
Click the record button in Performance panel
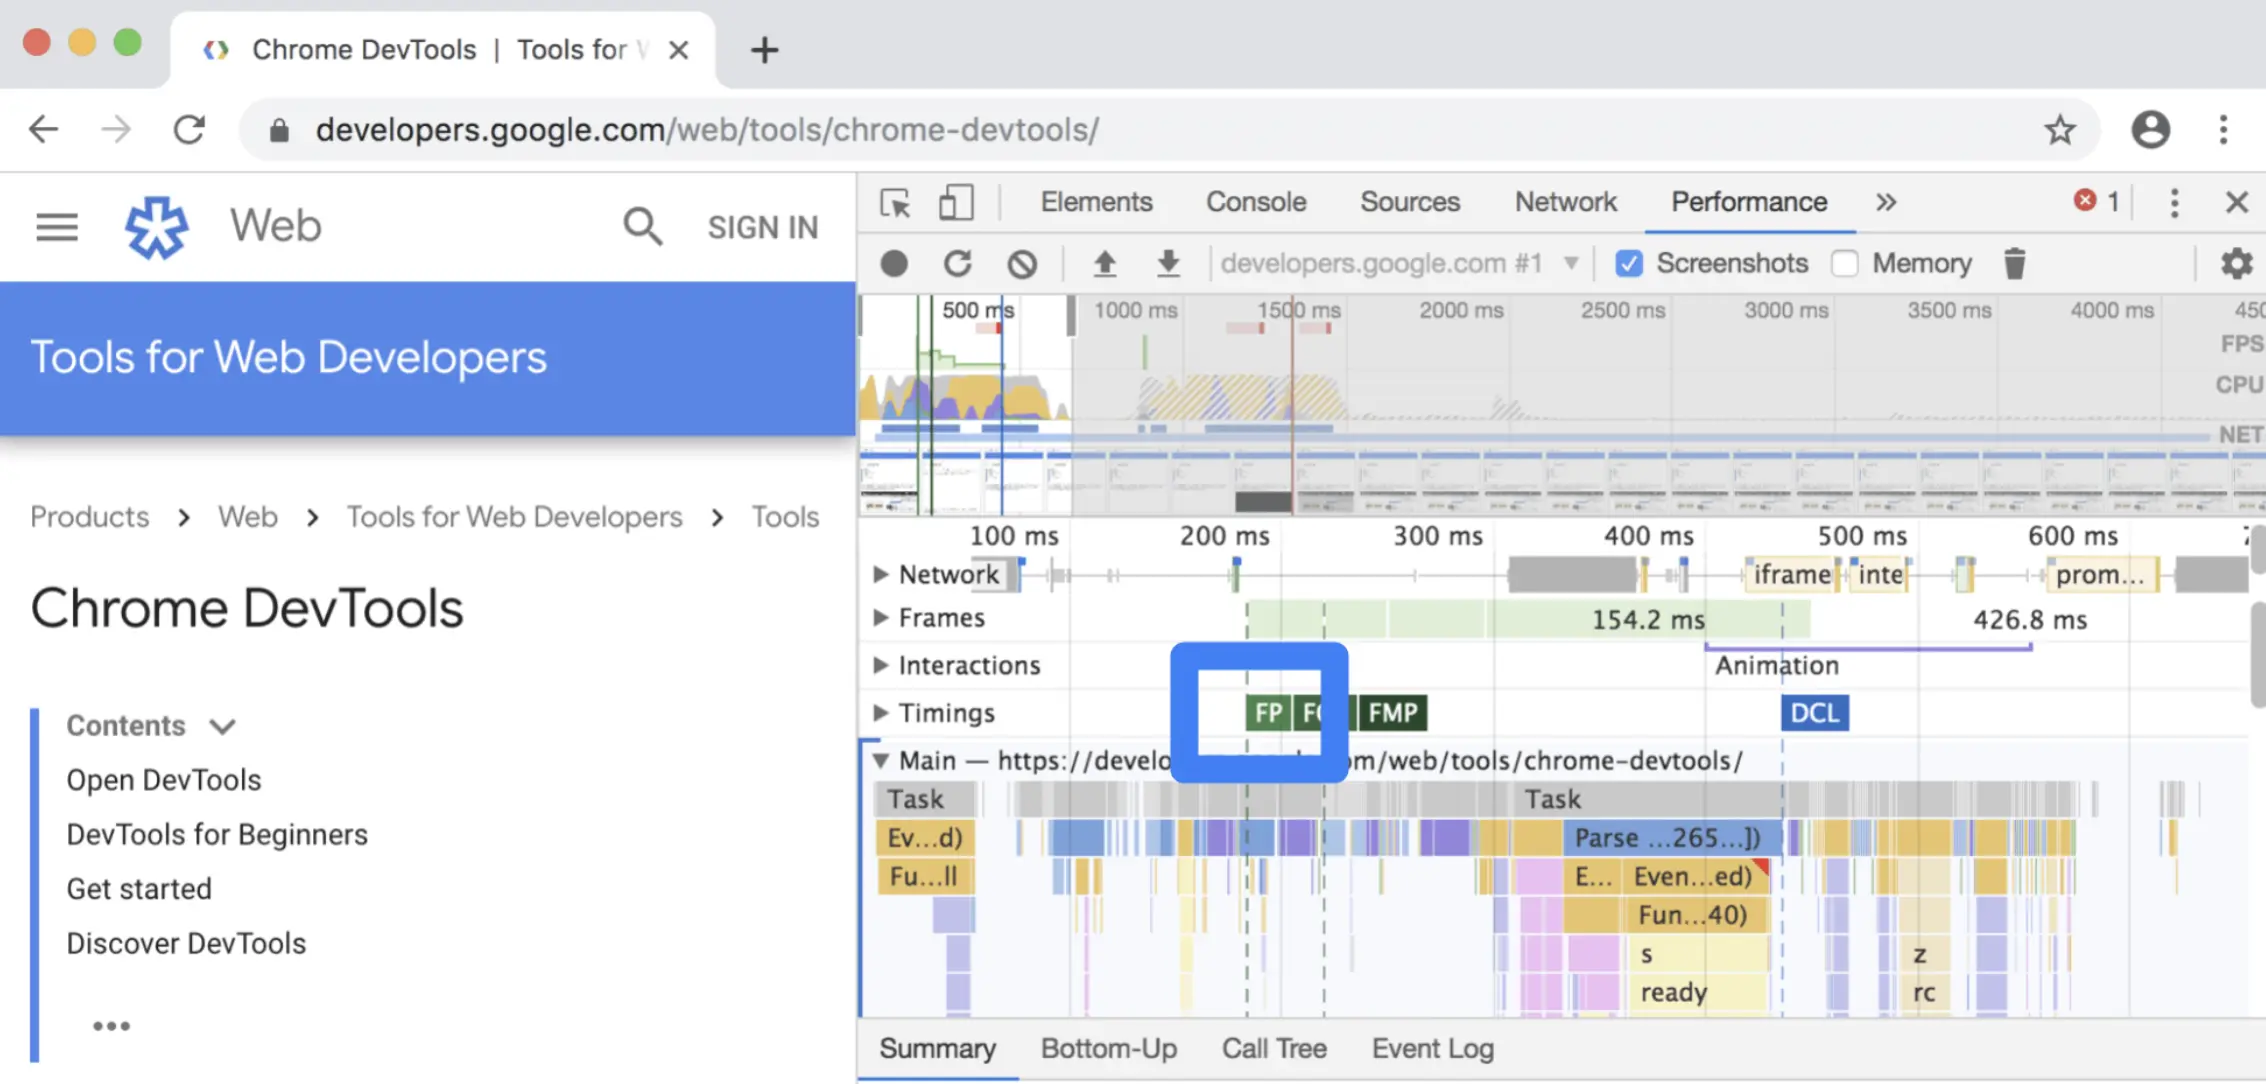(894, 264)
